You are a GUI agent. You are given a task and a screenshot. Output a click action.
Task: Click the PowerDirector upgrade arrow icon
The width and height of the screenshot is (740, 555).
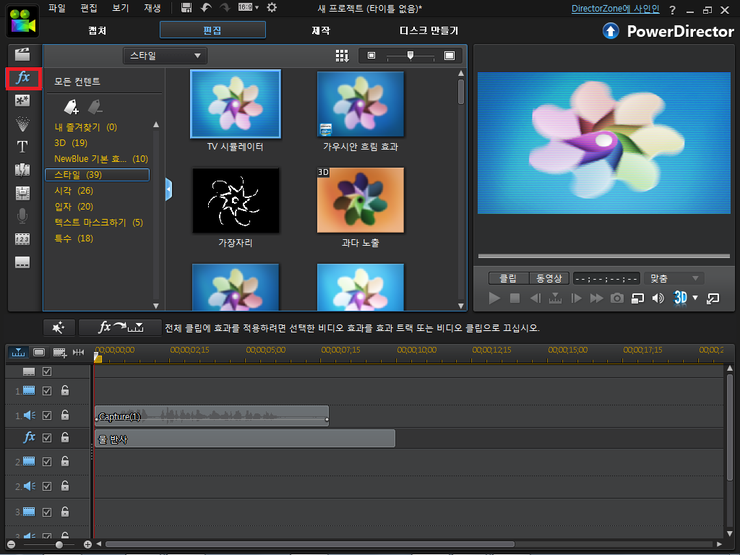click(611, 31)
